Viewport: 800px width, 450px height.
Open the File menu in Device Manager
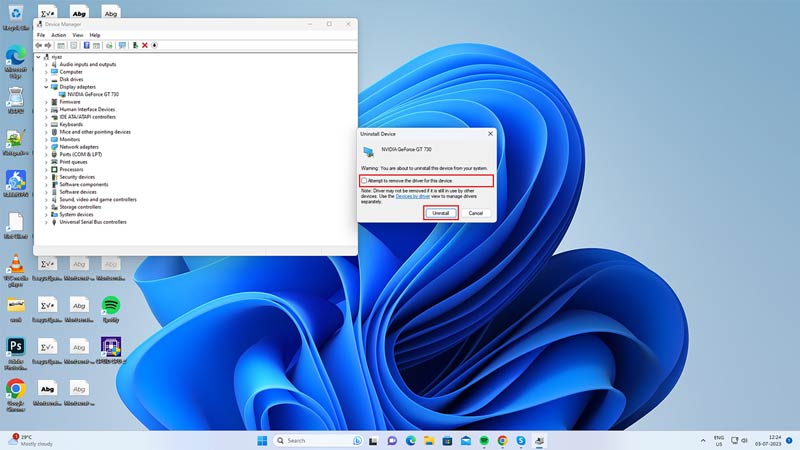[41, 35]
